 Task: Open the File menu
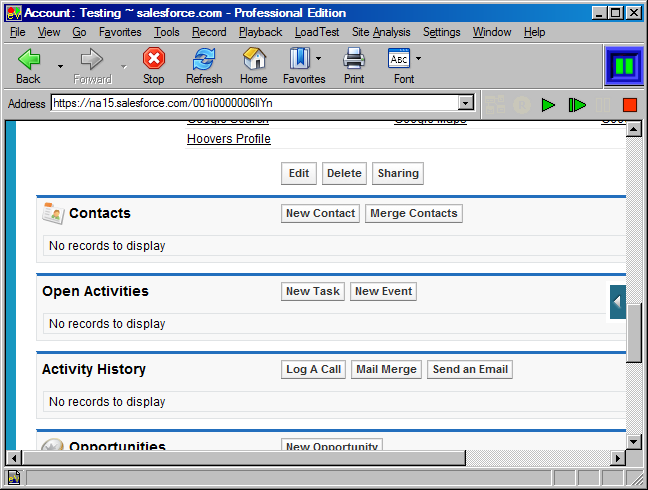click(x=18, y=32)
